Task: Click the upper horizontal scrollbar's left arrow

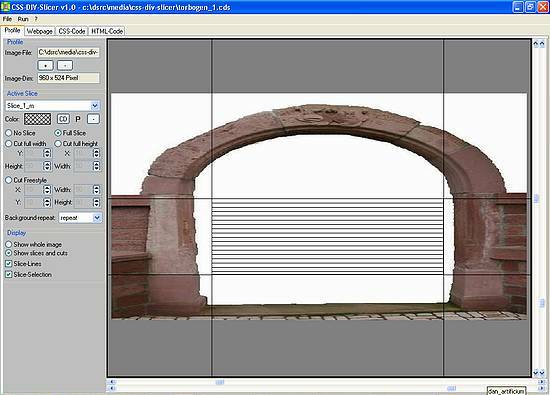Action: [x=112, y=382]
